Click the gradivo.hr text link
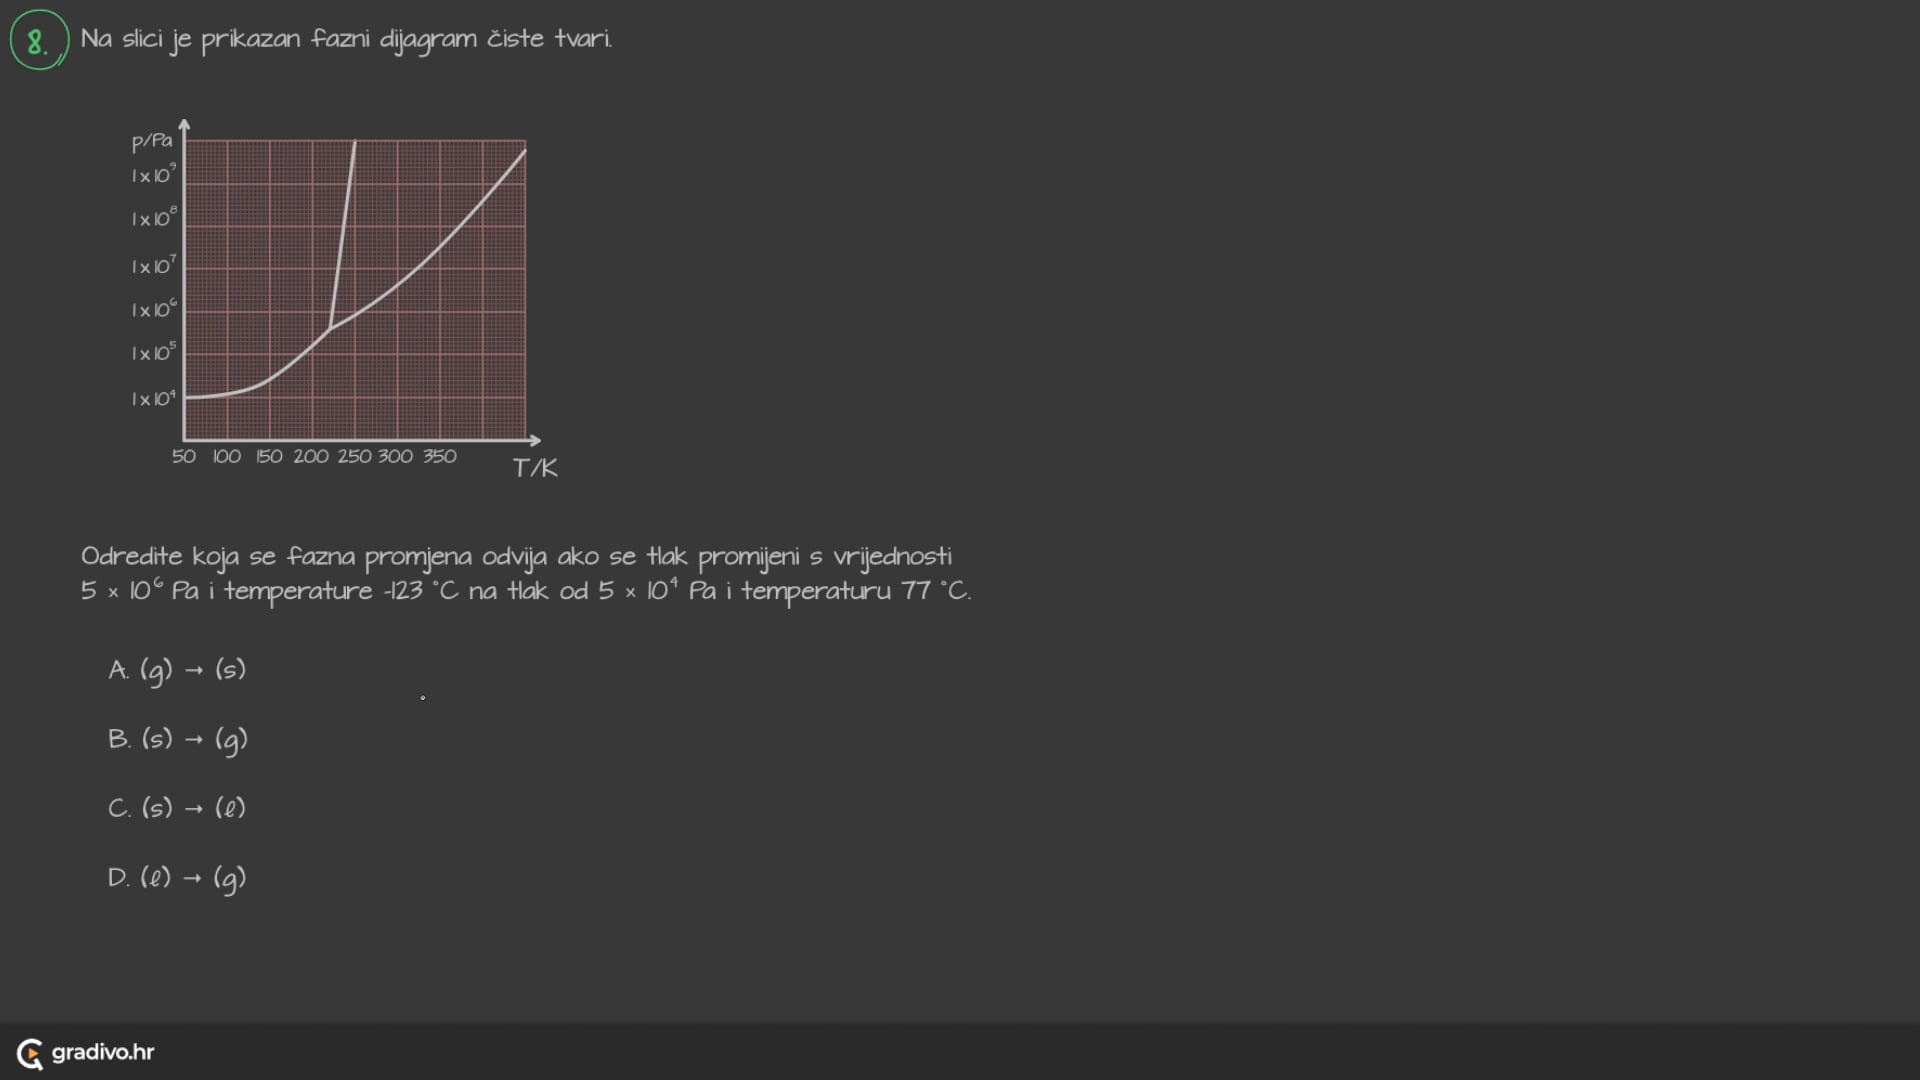Viewport: 1920px width, 1080px height. pyautogui.click(x=103, y=1052)
